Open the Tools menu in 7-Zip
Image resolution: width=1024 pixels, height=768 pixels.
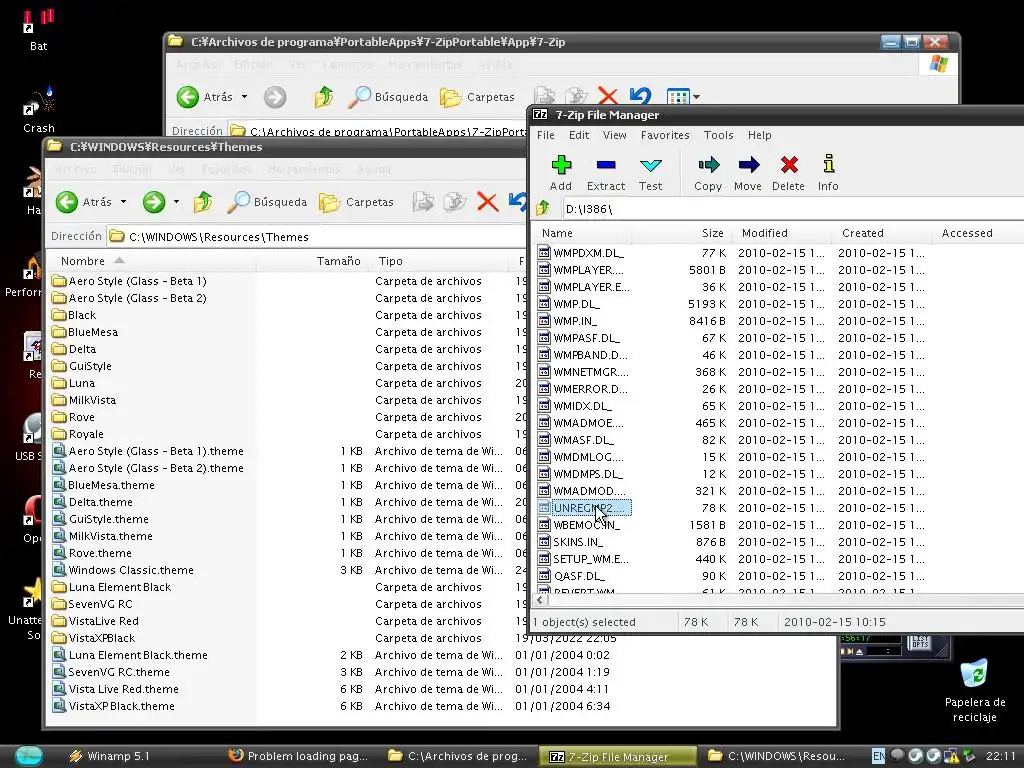point(718,135)
